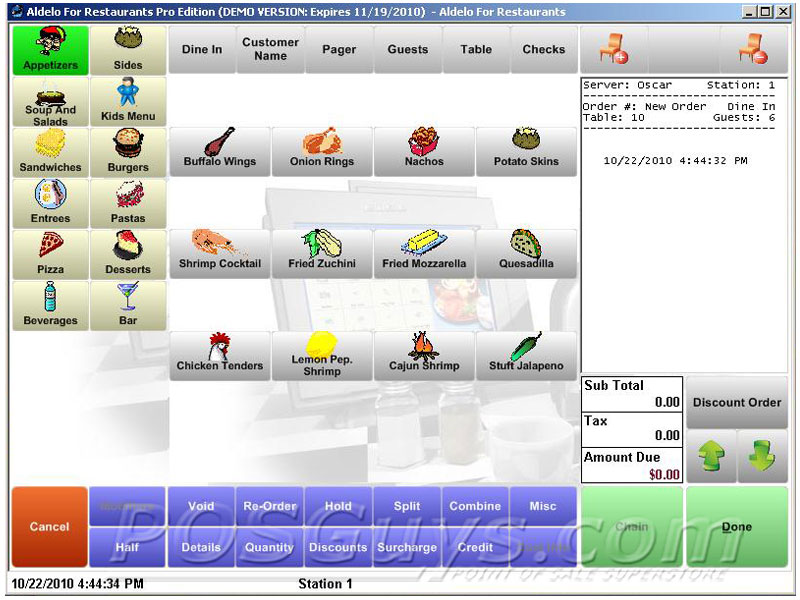This screenshot has width=800, height=600.
Task: Open the Sides category
Action: pos(128,51)
